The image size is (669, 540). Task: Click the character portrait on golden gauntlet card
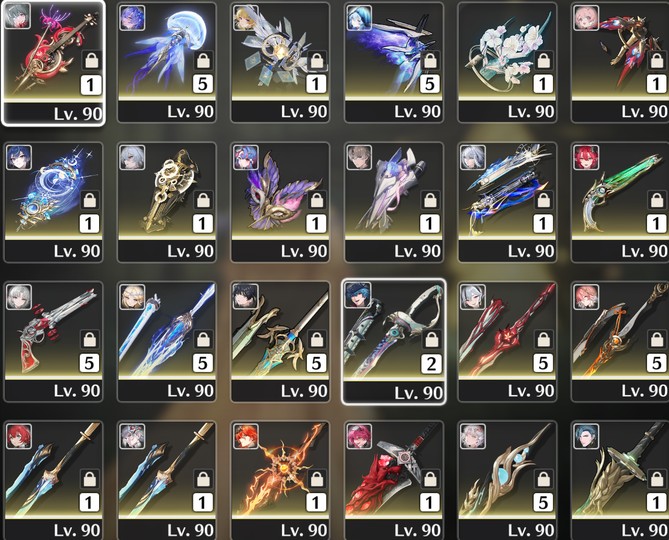[x=132, y=157]
